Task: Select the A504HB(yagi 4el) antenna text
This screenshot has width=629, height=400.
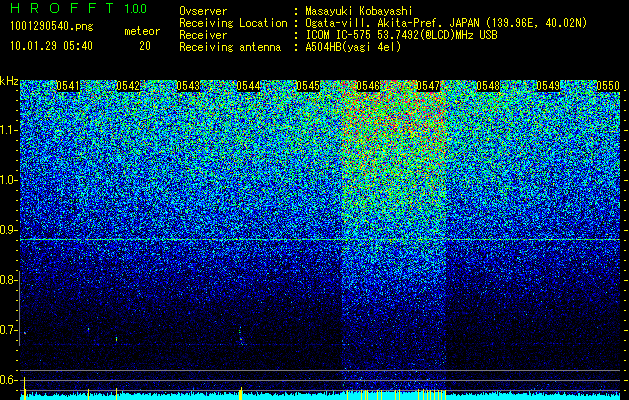Action: coord(353,47)
